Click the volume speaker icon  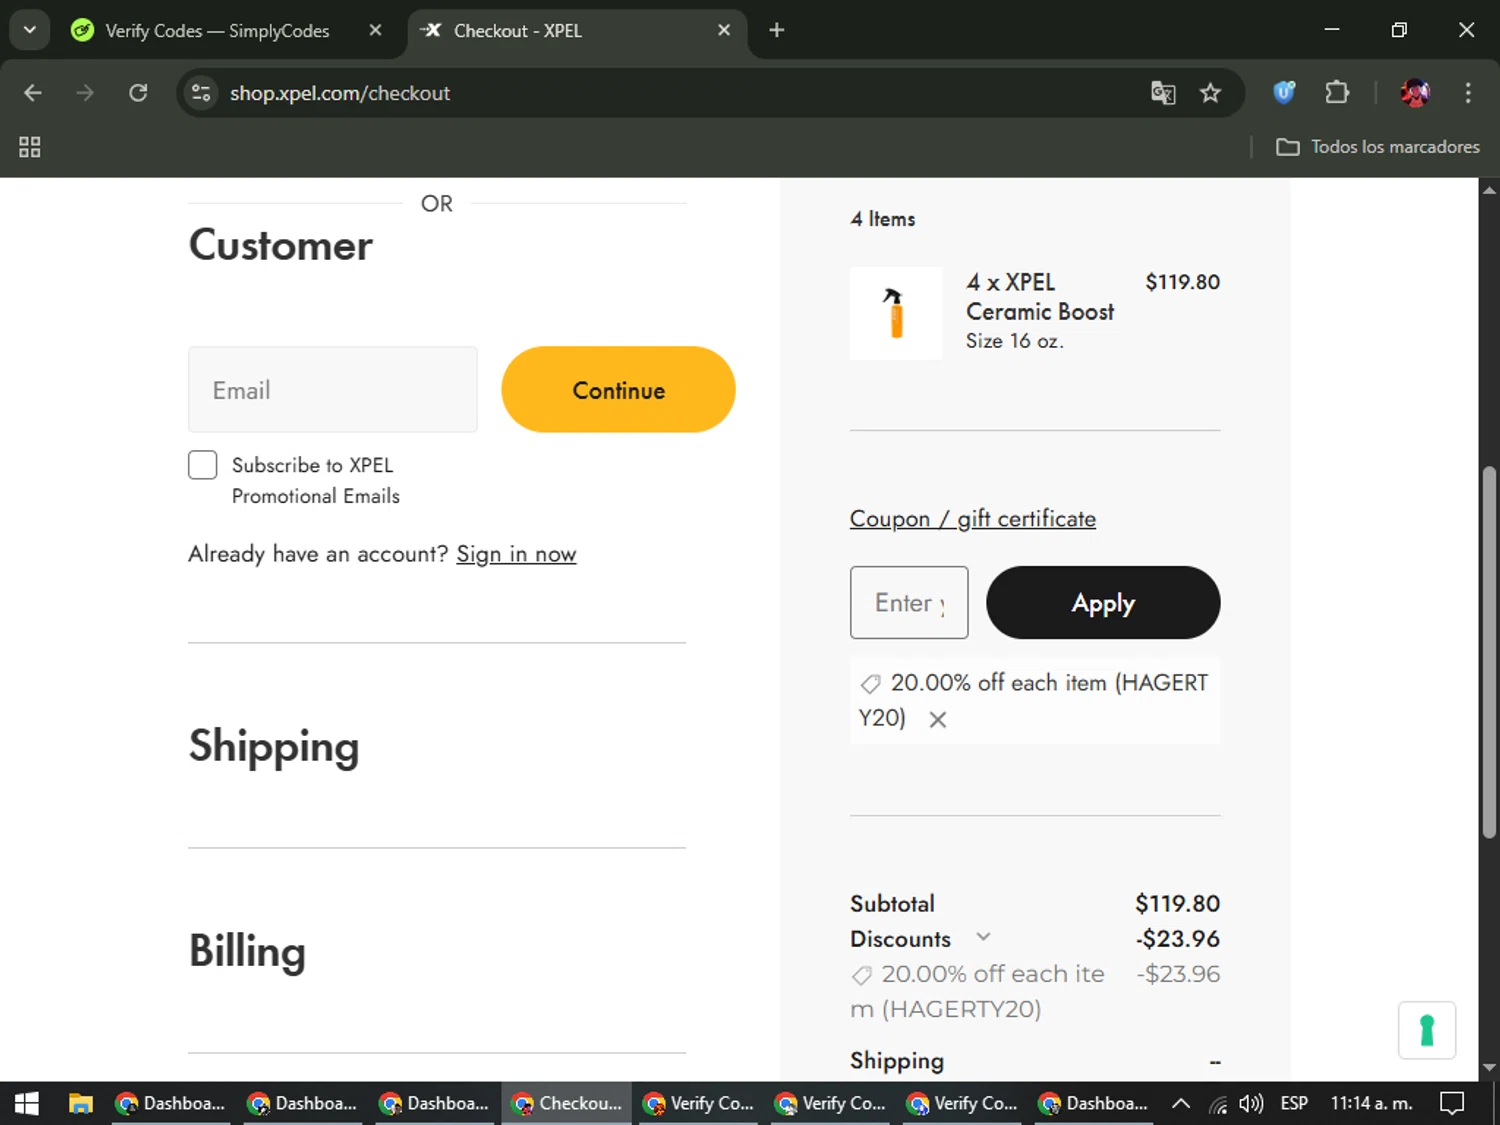[x=1251, y=1103]
